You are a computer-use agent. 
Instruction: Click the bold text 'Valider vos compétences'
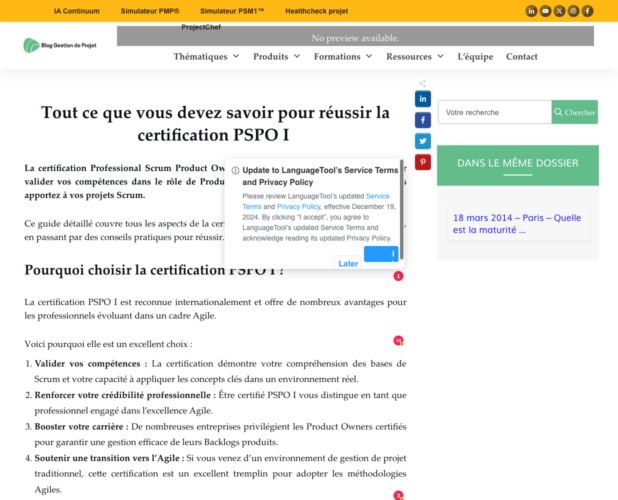pos(87,364)
